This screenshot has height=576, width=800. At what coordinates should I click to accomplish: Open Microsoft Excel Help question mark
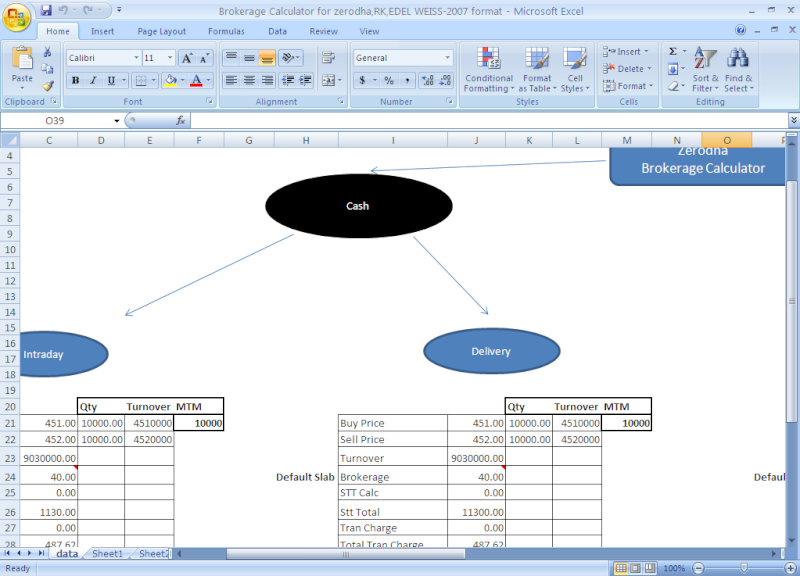tap(740, 30)
